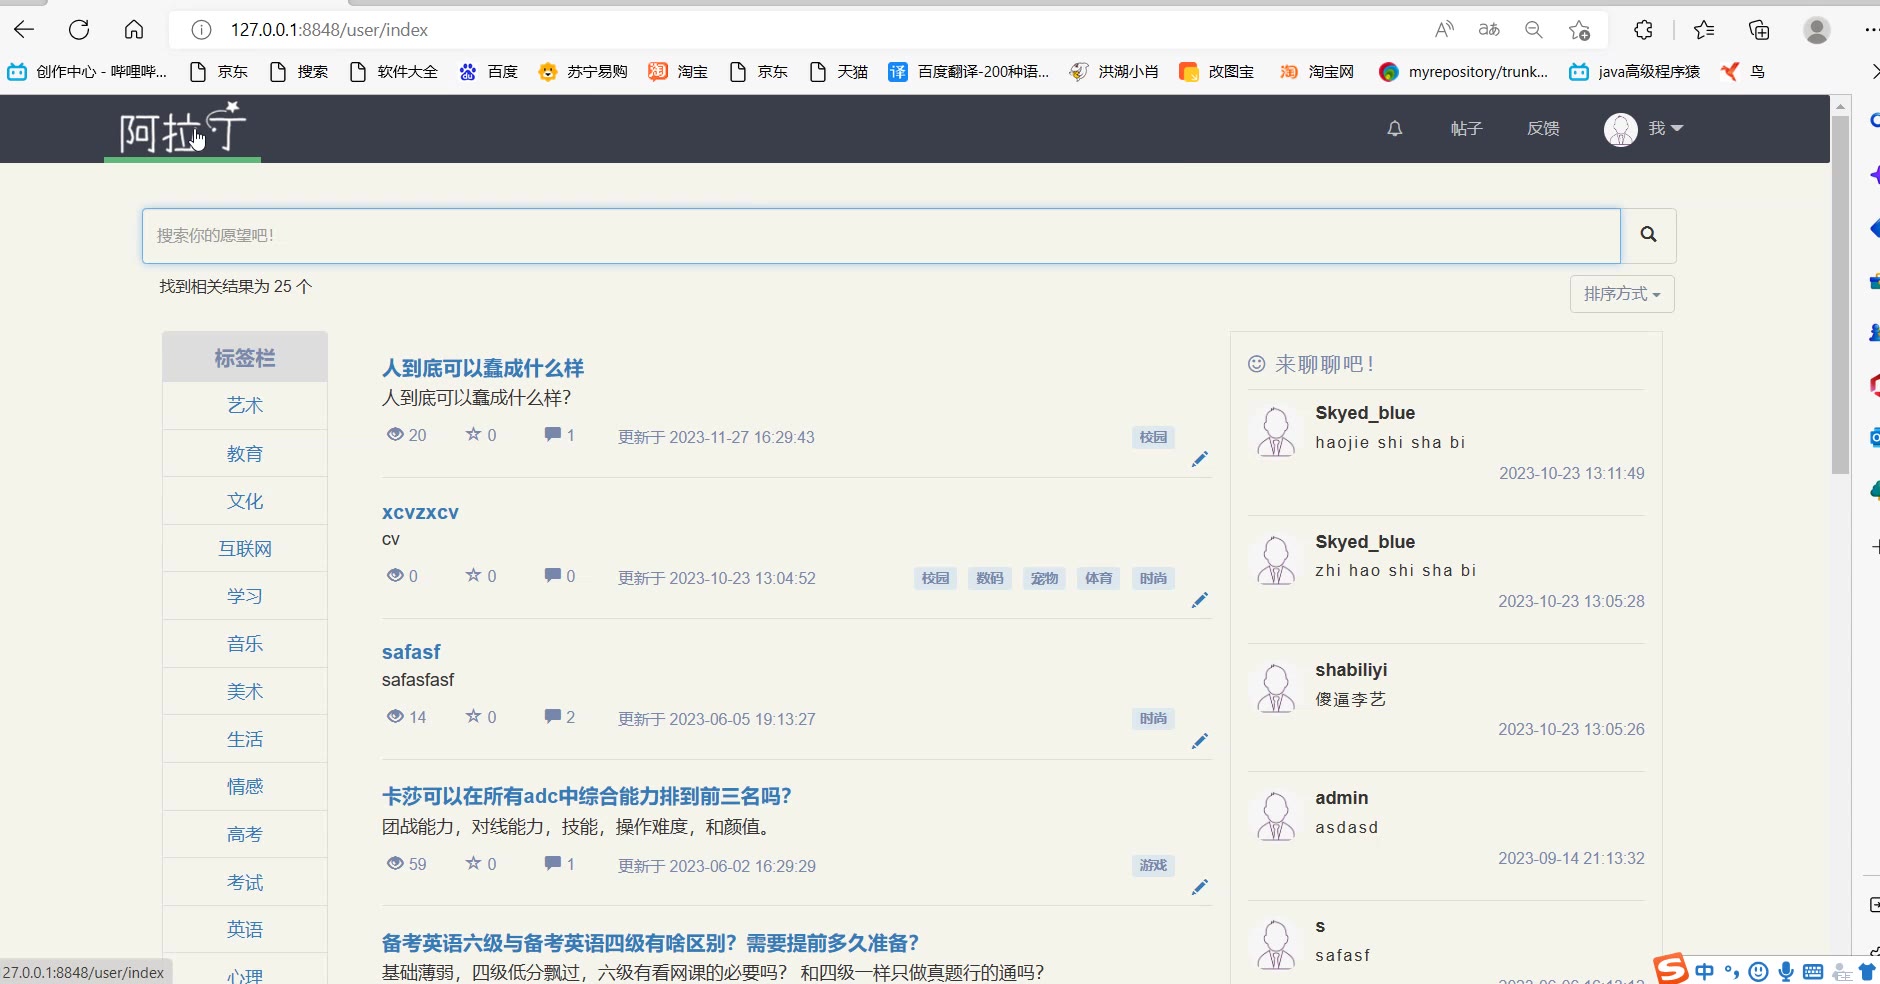
Task: Open post about 备考英语六级
Action: pyautogui.click(x=650, y=943)
